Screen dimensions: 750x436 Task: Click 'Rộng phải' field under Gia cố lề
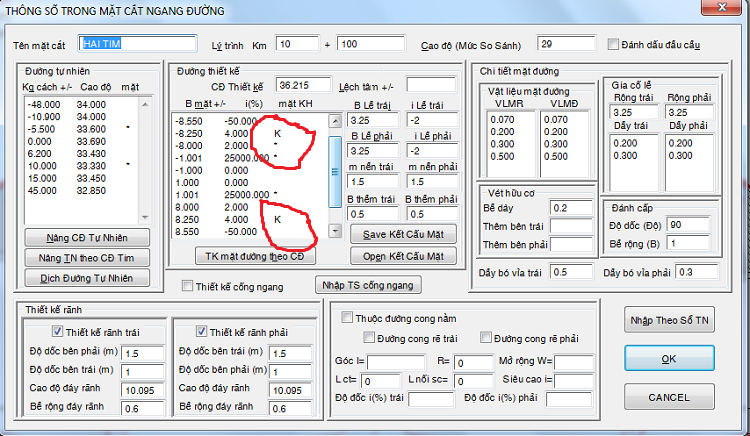point(689,112)
